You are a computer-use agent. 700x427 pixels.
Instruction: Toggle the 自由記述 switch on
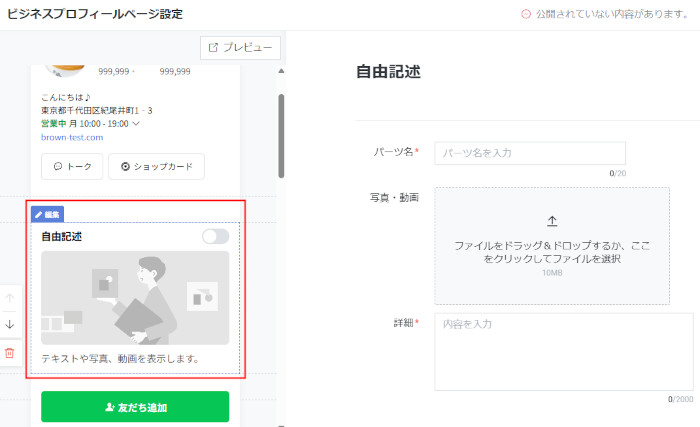click(216, 236)
